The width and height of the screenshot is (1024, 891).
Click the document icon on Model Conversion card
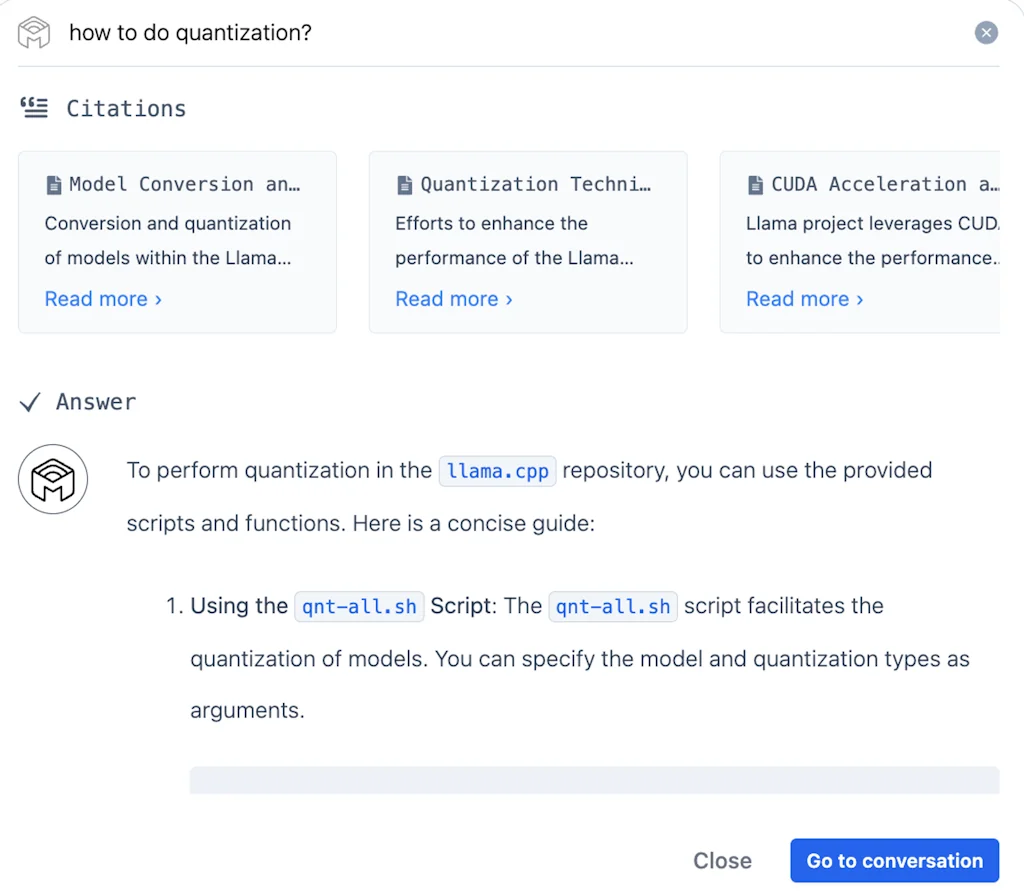54,183
